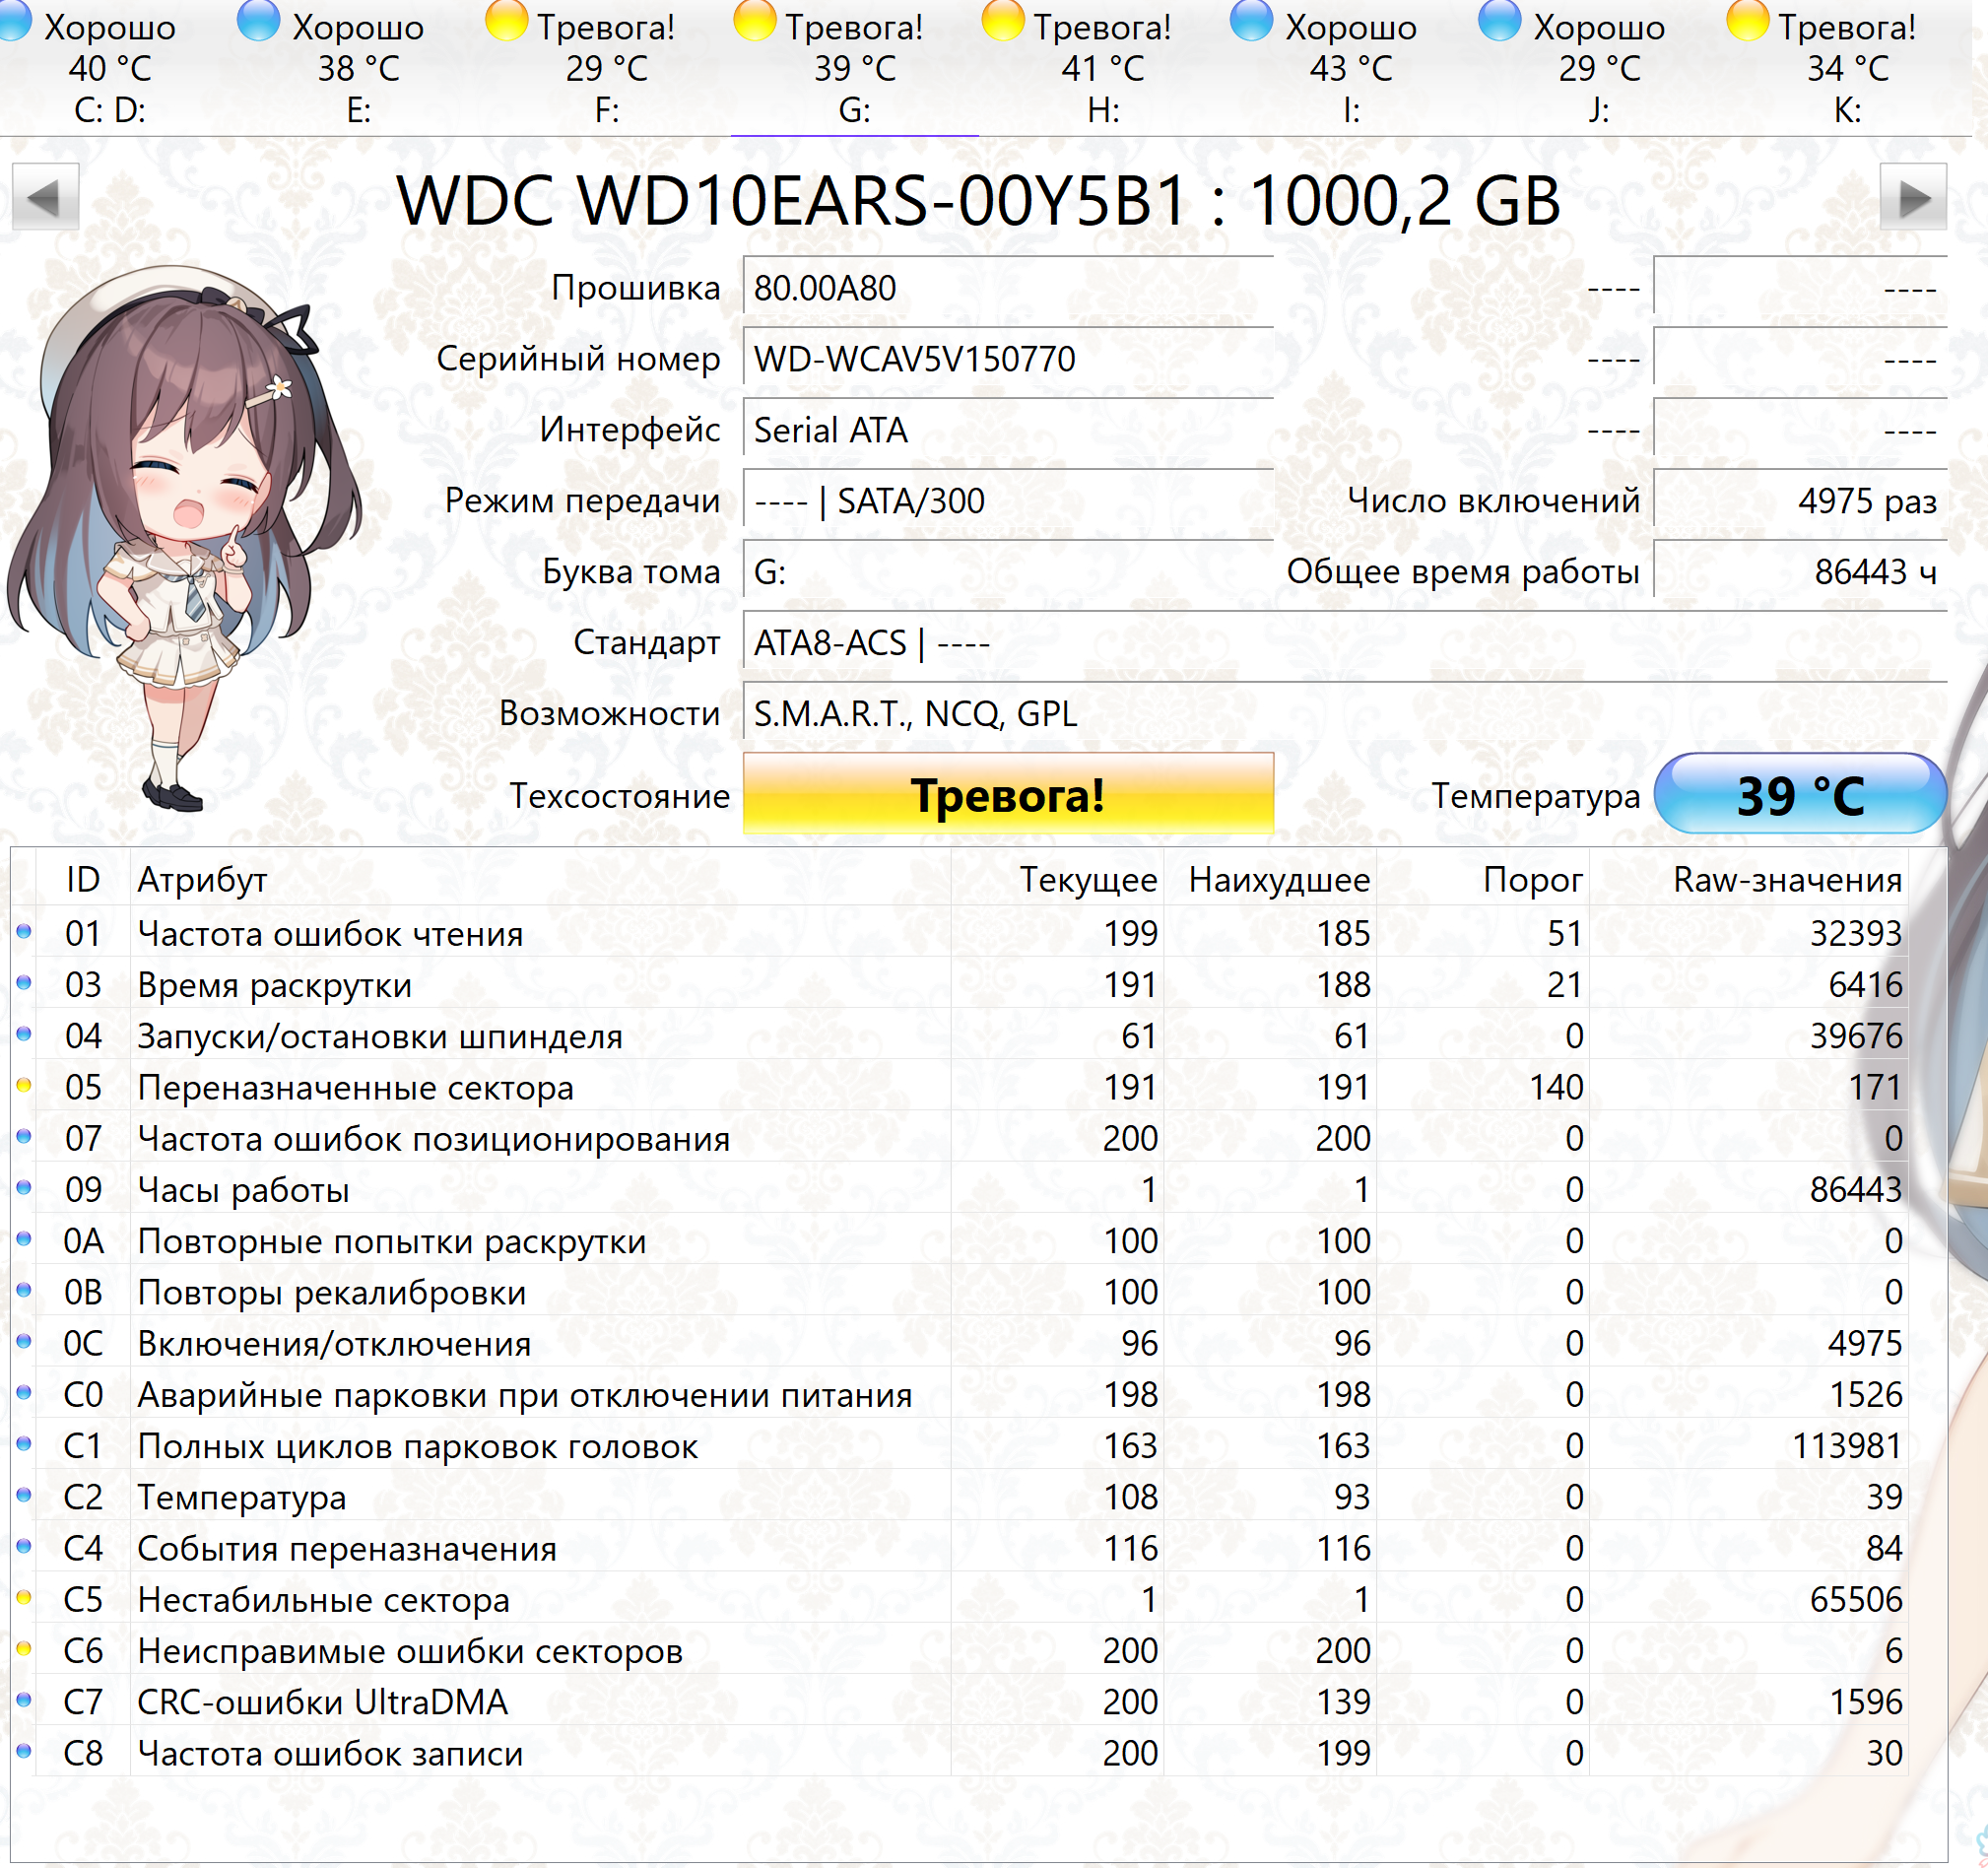Go to next disk with right arrow

pyautogui.click(x=1913, y=197)
